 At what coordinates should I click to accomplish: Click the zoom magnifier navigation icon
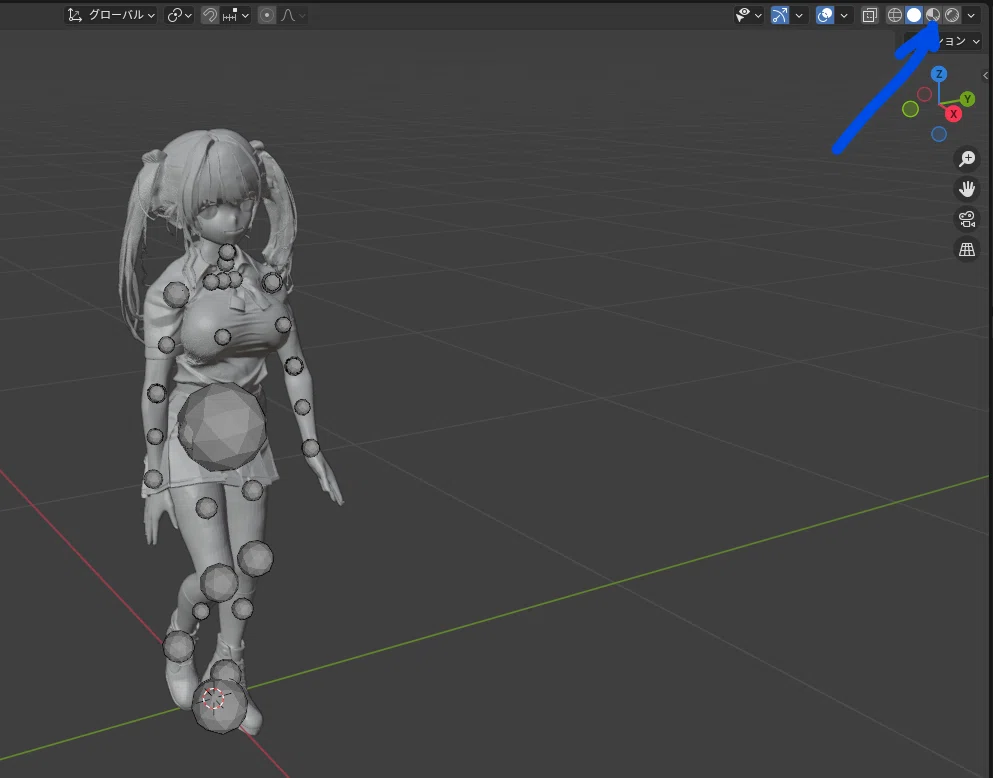[x=966, y=159]
